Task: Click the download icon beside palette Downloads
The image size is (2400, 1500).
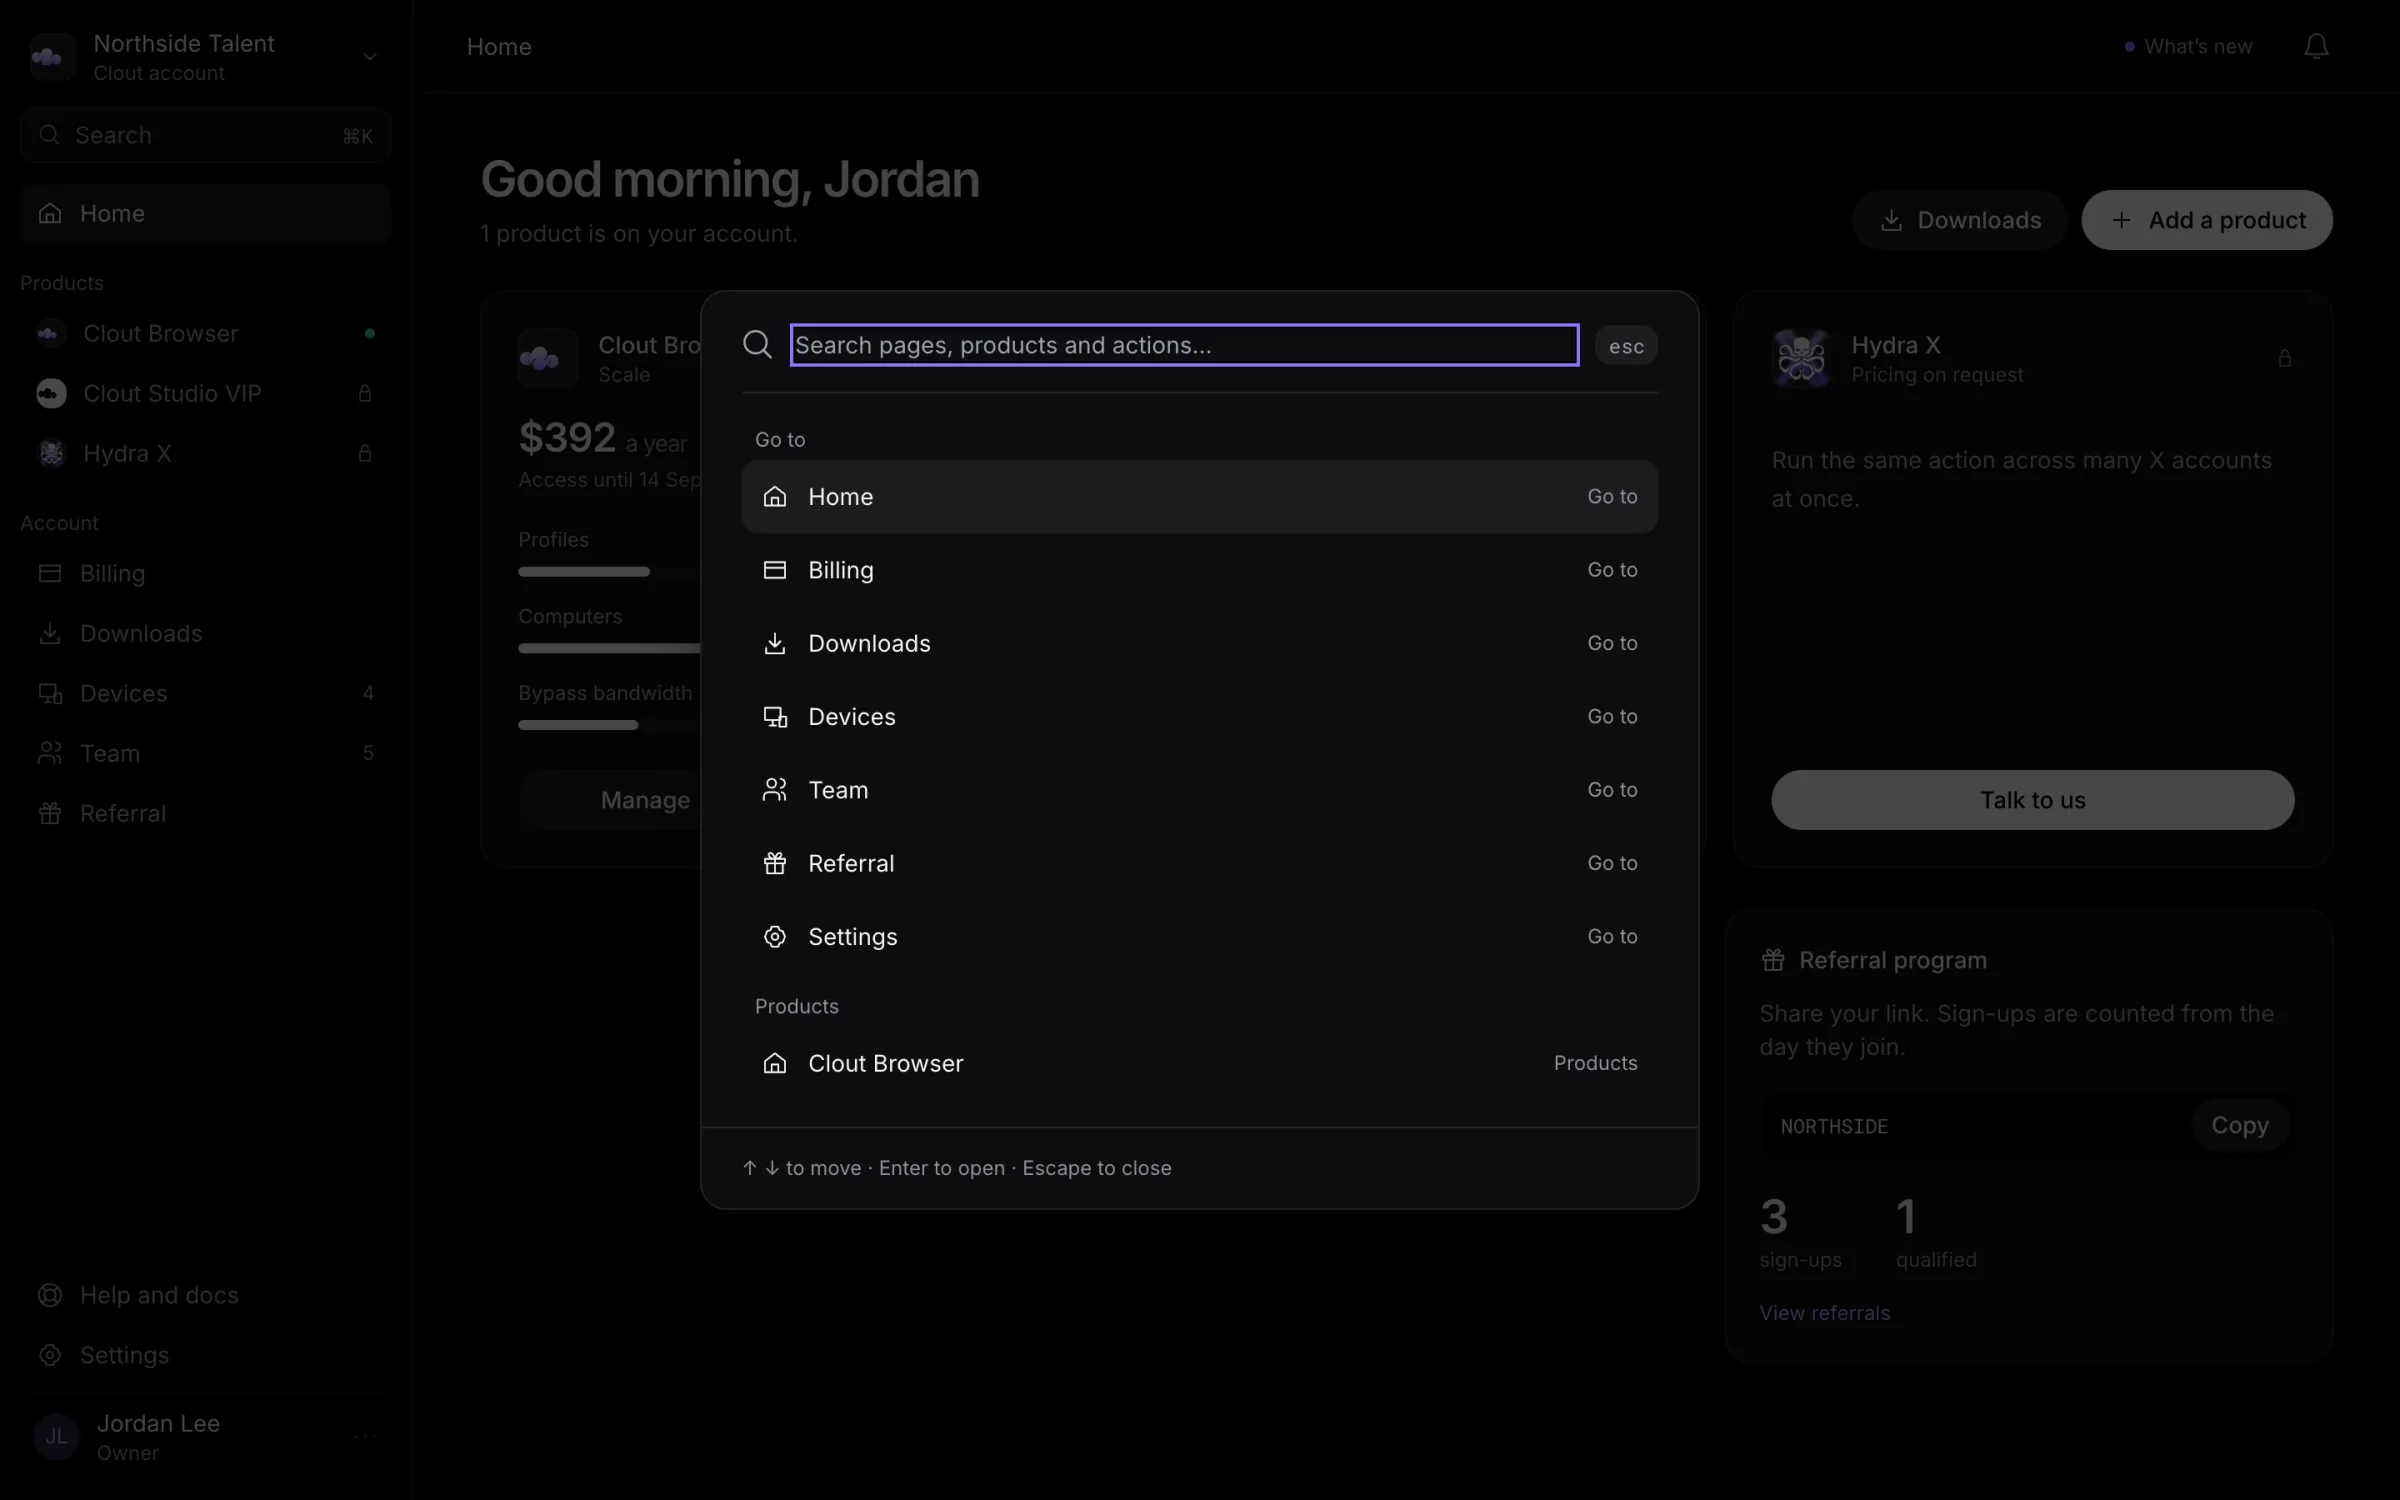Action: pyautogui.click(x=775, y=643)
